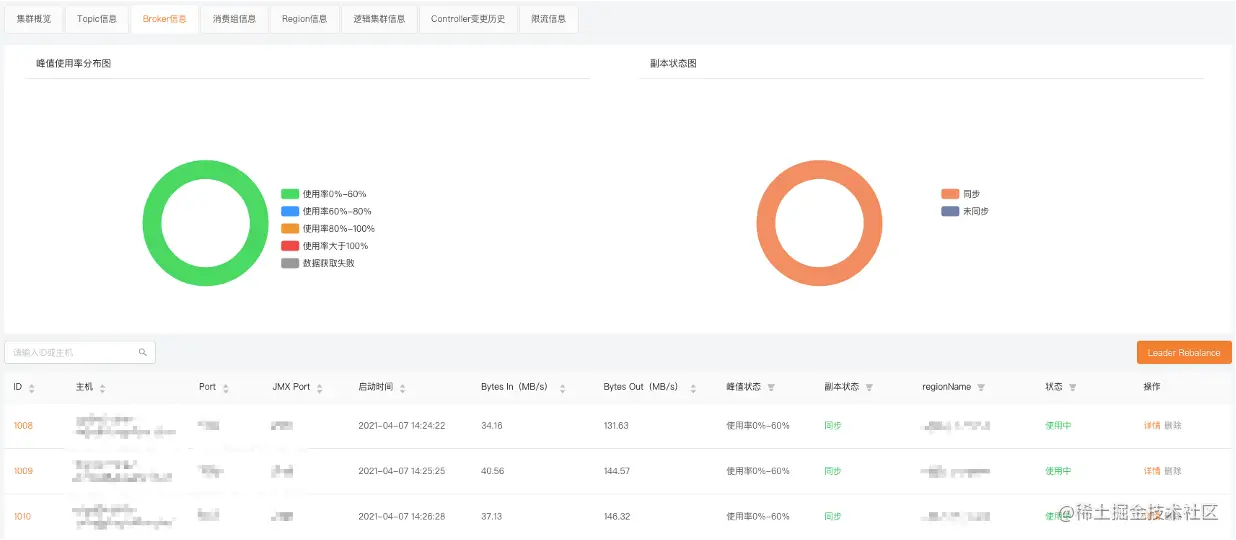Sort by Bytes In (MB/s) arrows

tap(563, 388)
